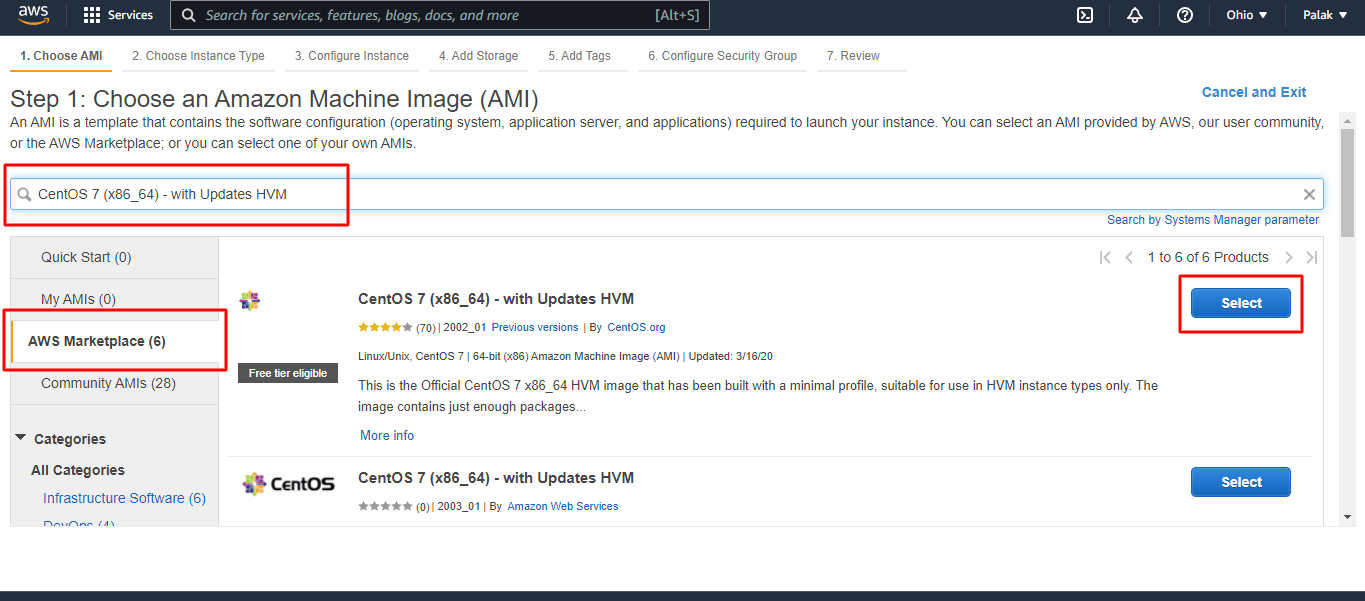Open Quick Start (0) list
The height and width of the screenshot is (601, 1365).
click(x=86, y=257)
